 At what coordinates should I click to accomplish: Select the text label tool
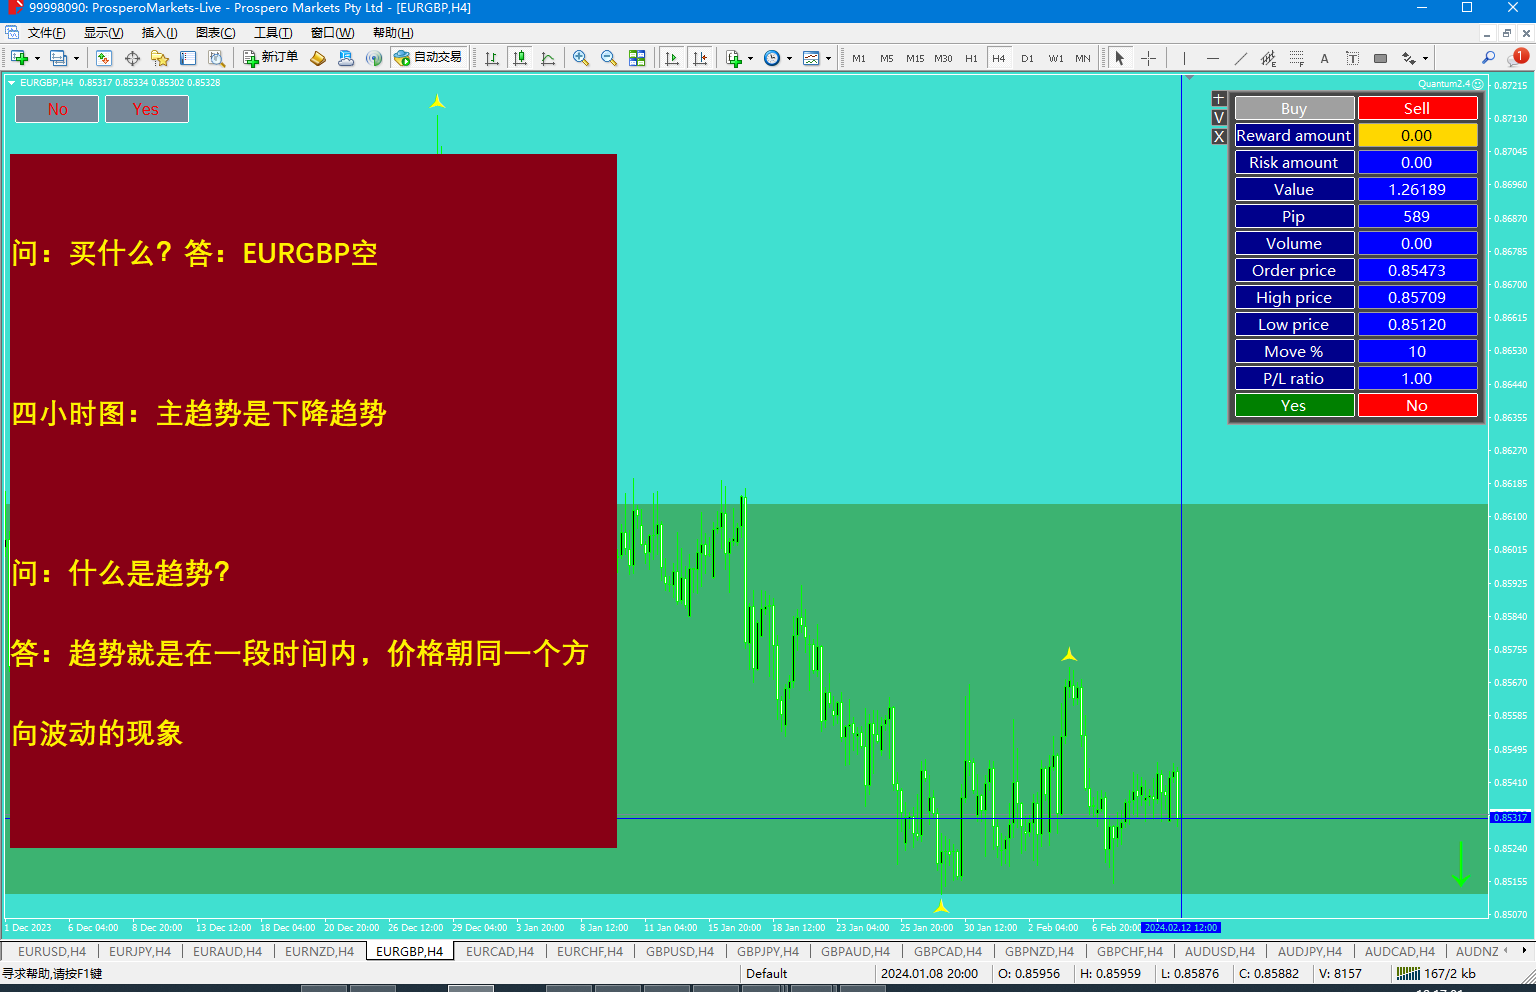click(x=1352, y=58)
